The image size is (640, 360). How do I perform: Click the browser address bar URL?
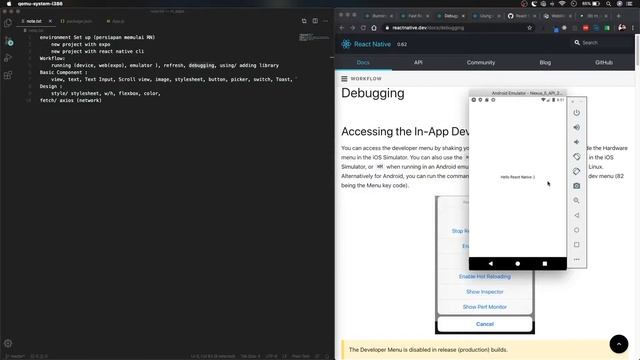pyautogui.click(x=428, y=28)
